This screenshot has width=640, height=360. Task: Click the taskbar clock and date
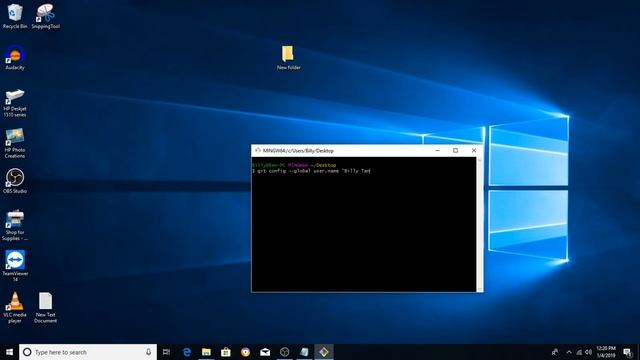(x=606, y=352)
